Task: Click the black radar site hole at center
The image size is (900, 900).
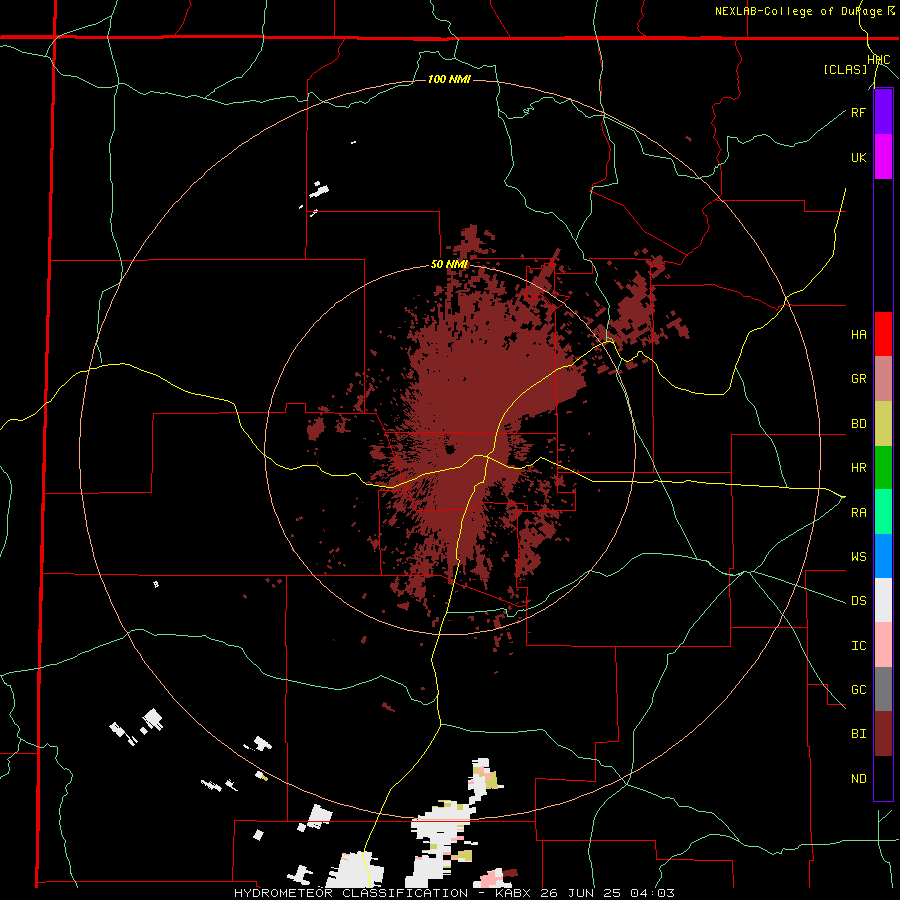Action: coord(449,449)
